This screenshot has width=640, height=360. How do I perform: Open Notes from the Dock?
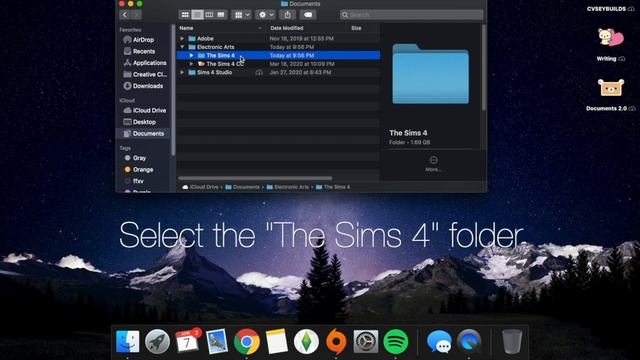click(x=276, y=341)
